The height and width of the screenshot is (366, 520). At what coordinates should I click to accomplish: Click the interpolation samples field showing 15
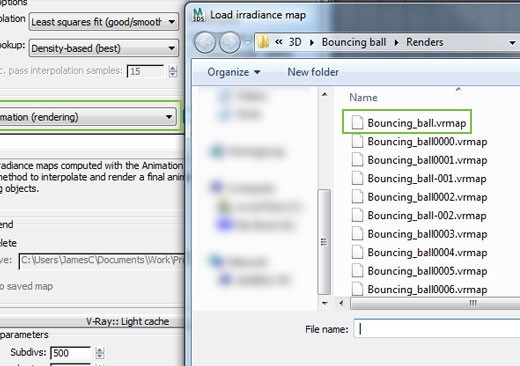coord(145,71)
